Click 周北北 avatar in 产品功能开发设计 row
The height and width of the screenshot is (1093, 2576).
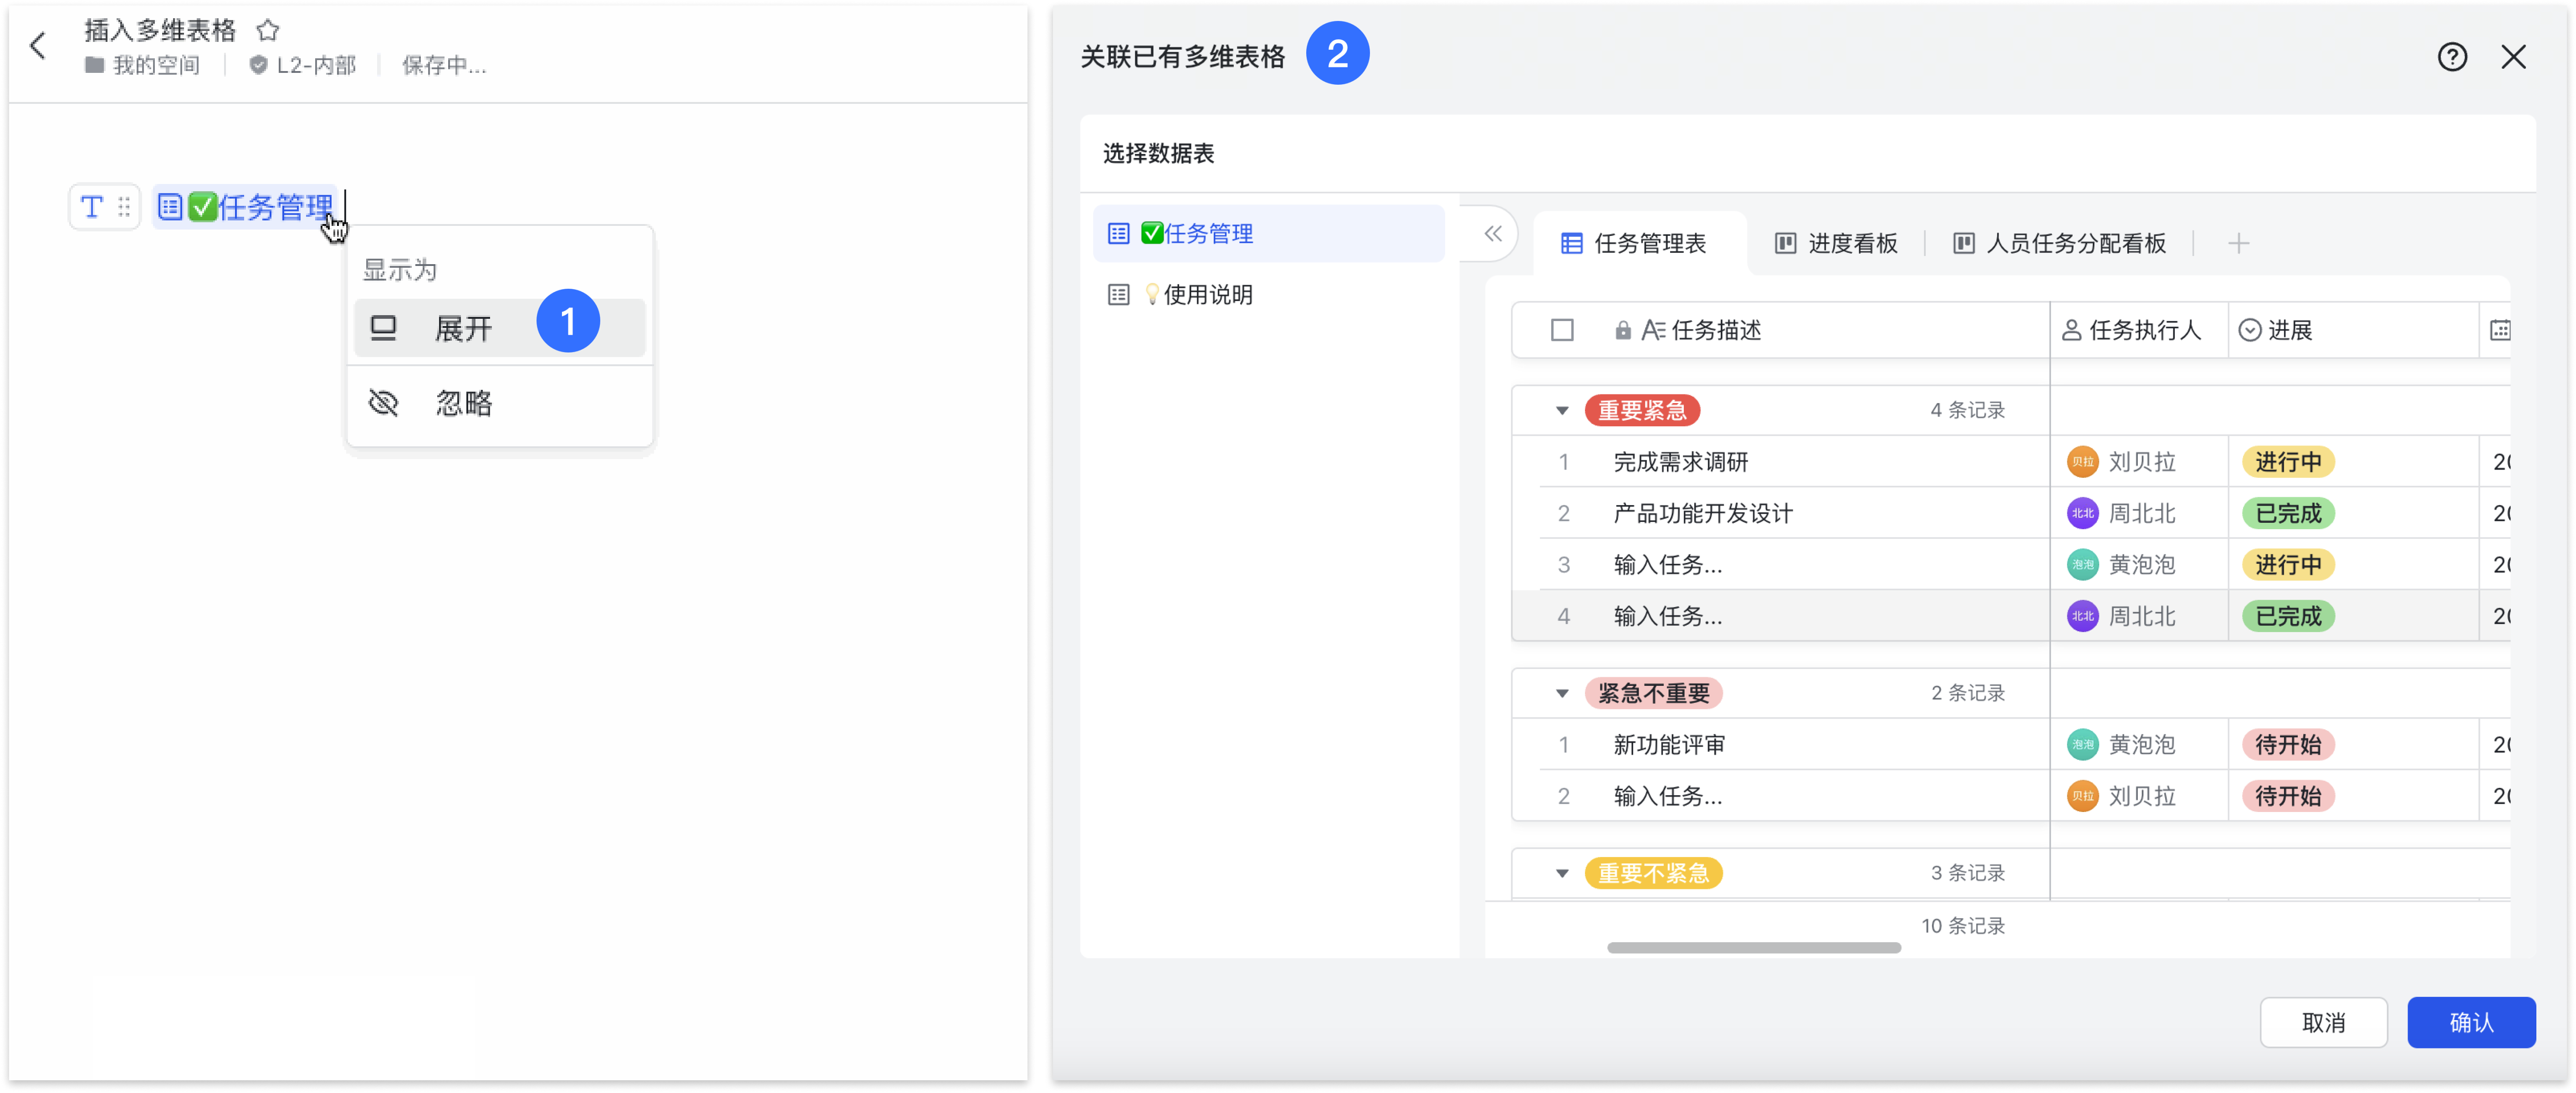pos(2083,513)
